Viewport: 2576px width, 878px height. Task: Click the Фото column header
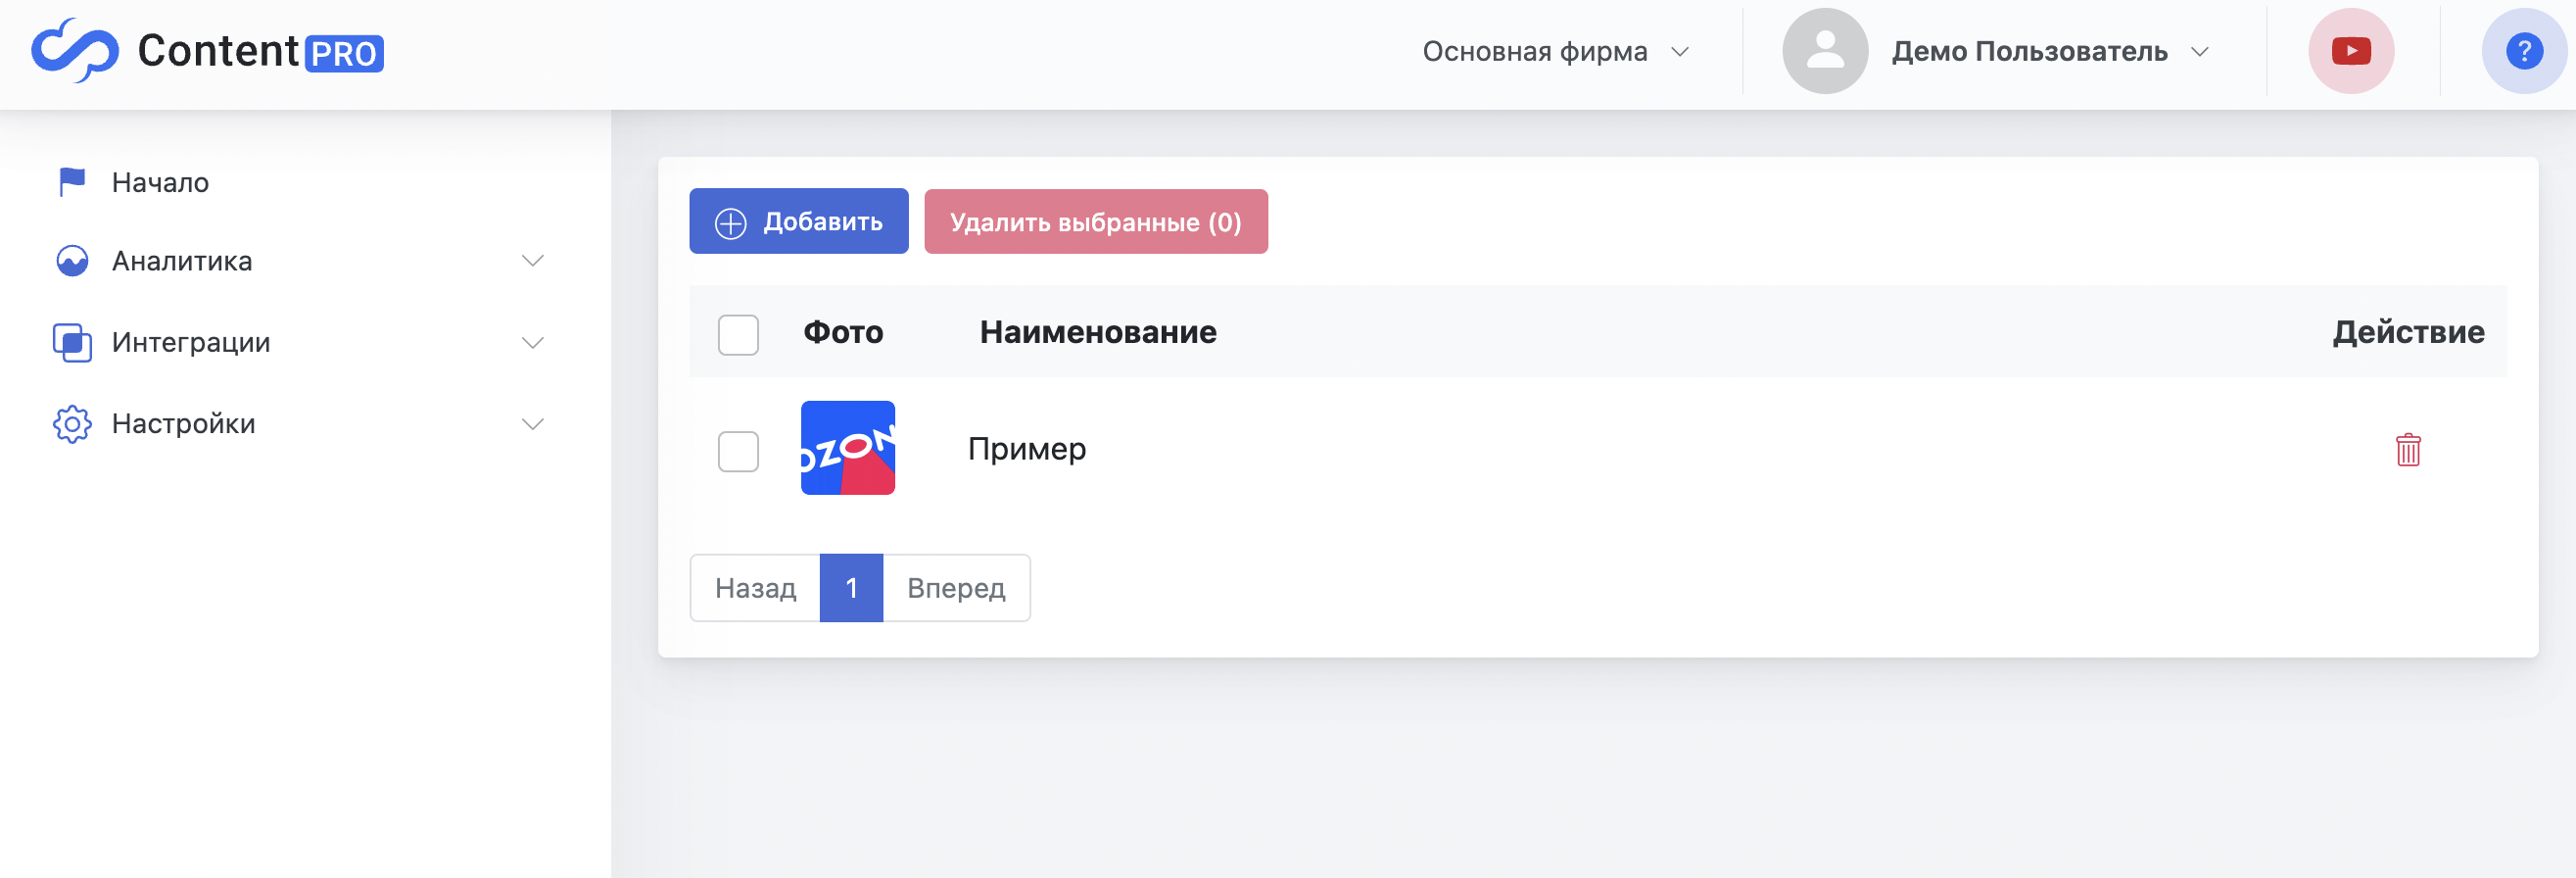(x=843, y=332)
